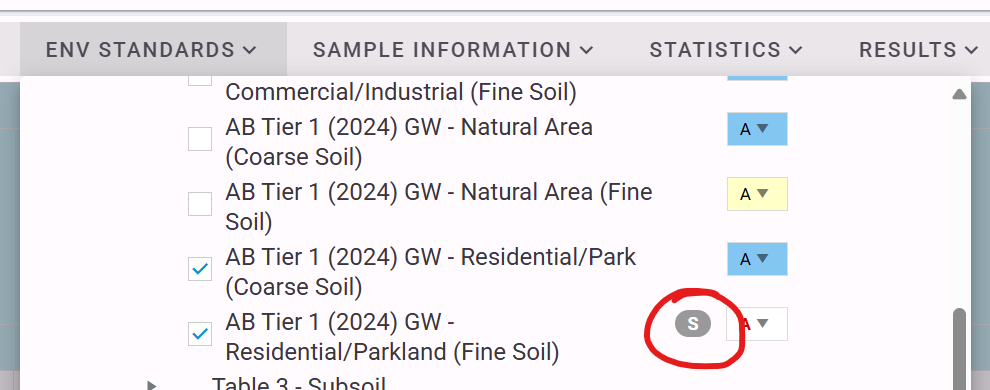Open the RESULTS menu
Image resolution: width=990 pixels, height=390 pixels.
tap(918, 49)
